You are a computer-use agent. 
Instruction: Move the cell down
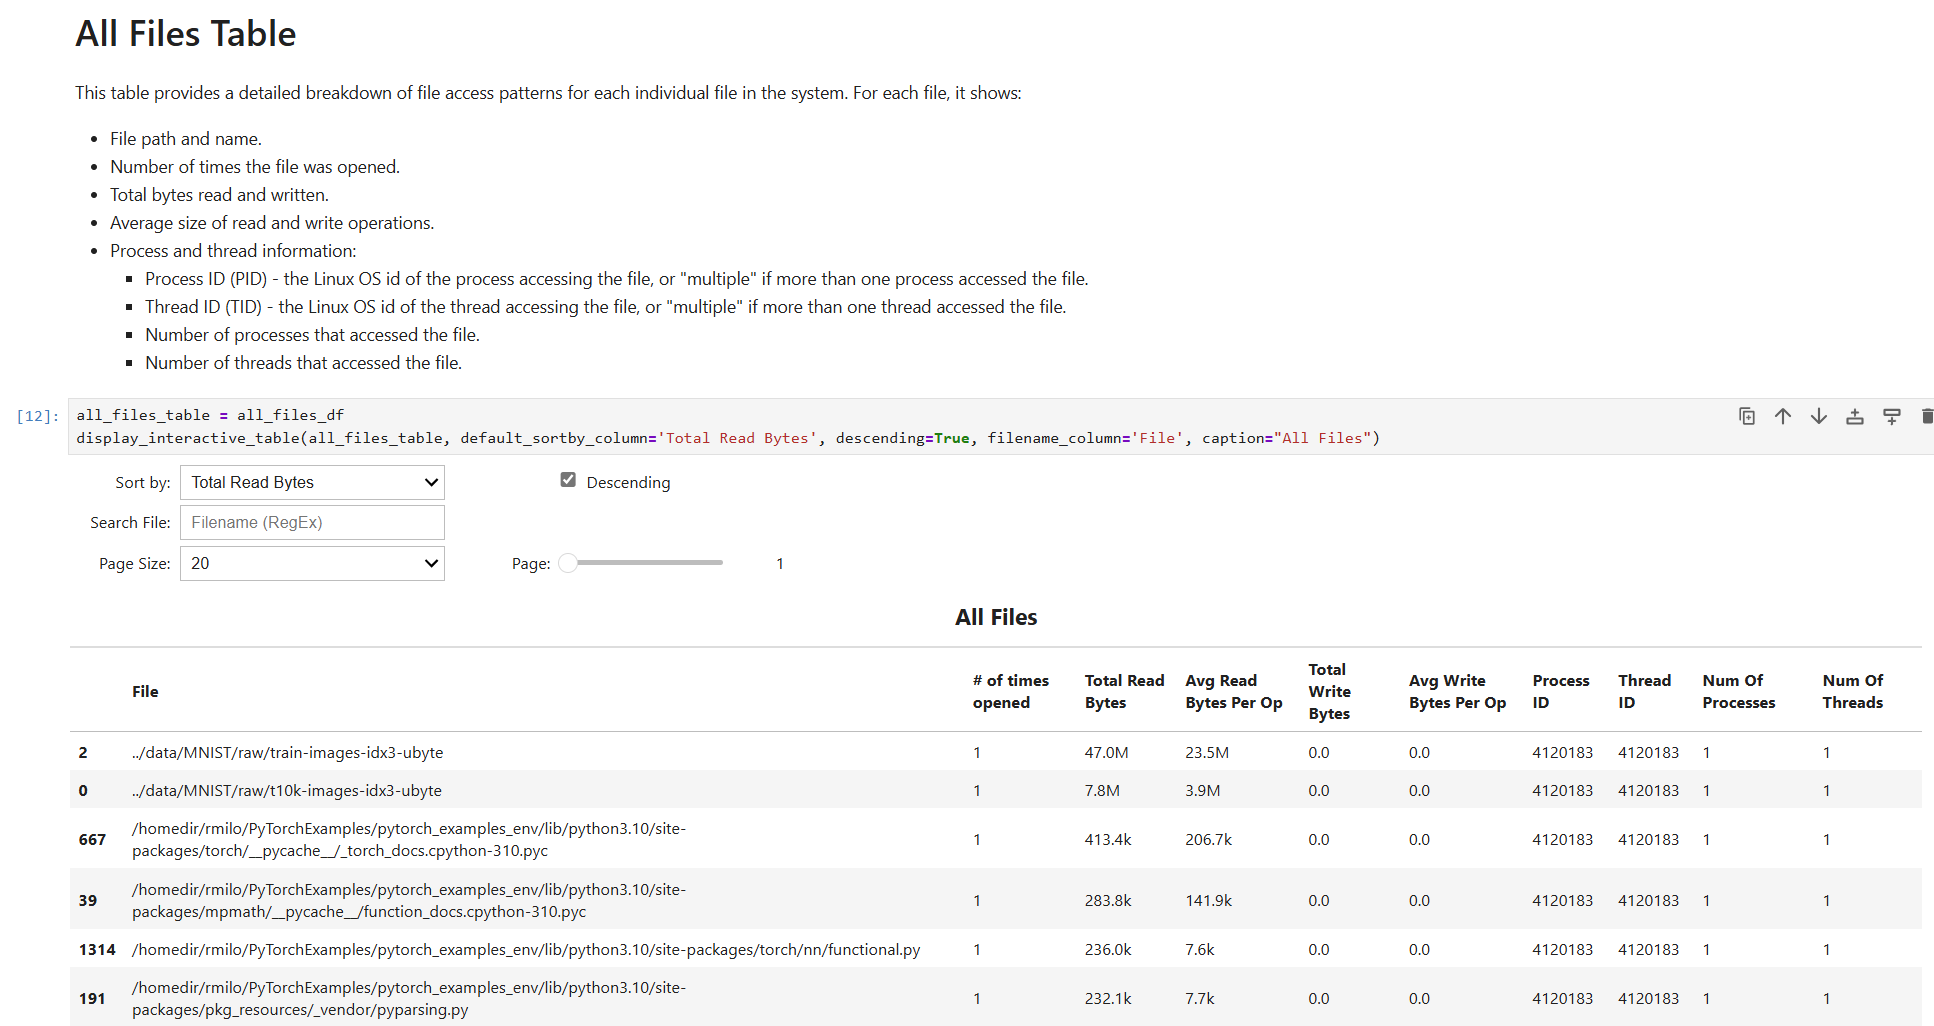point(1819,416)
